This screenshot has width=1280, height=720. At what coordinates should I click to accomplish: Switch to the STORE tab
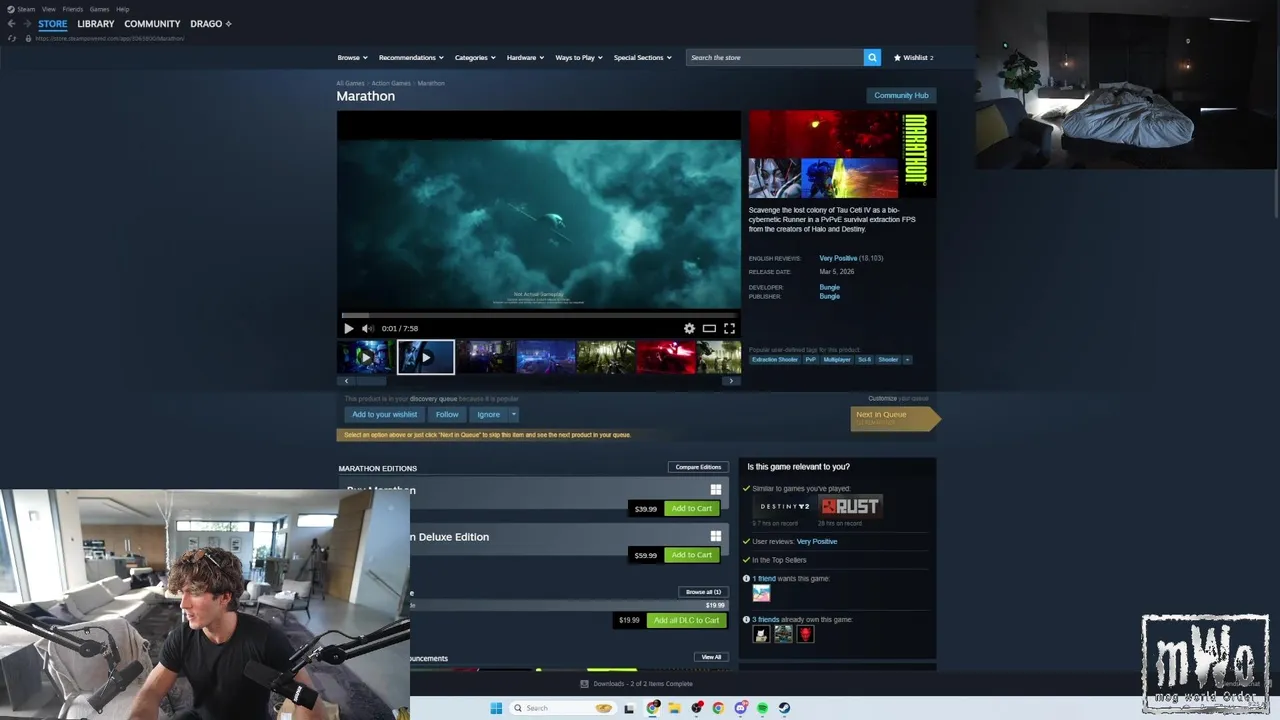click(53, 23)
